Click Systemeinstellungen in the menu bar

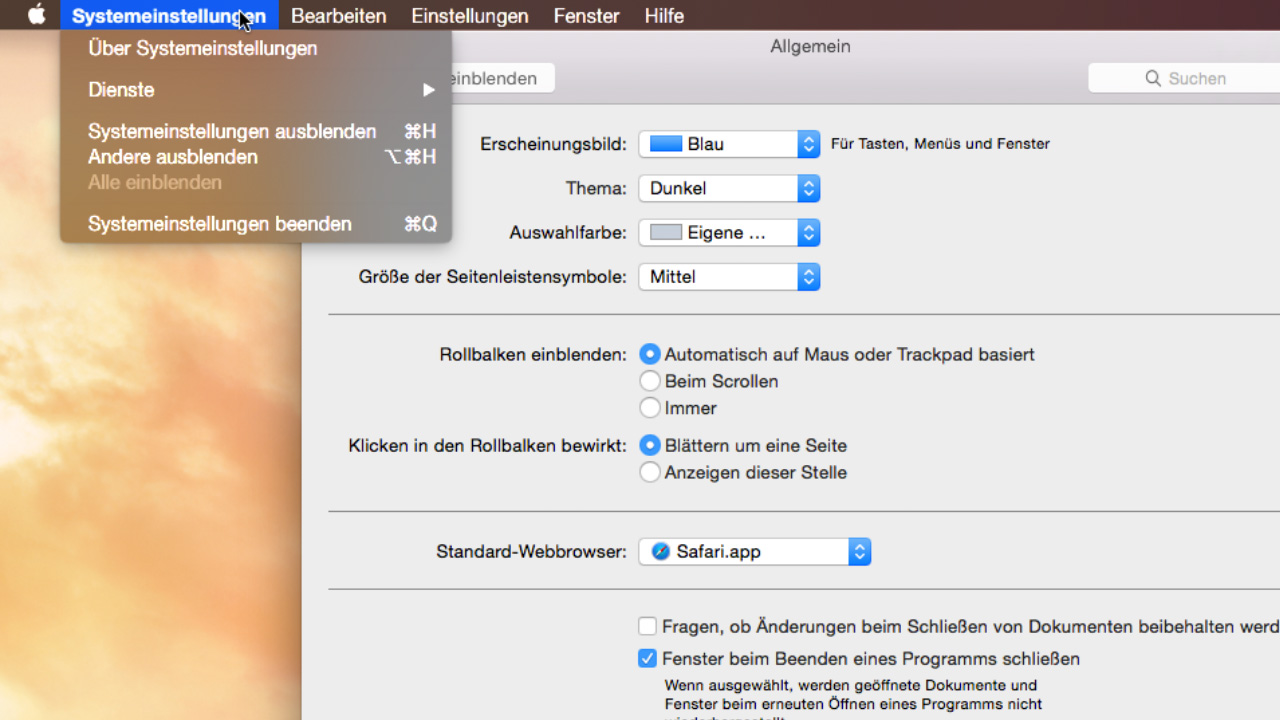click(x=169, y=15)
